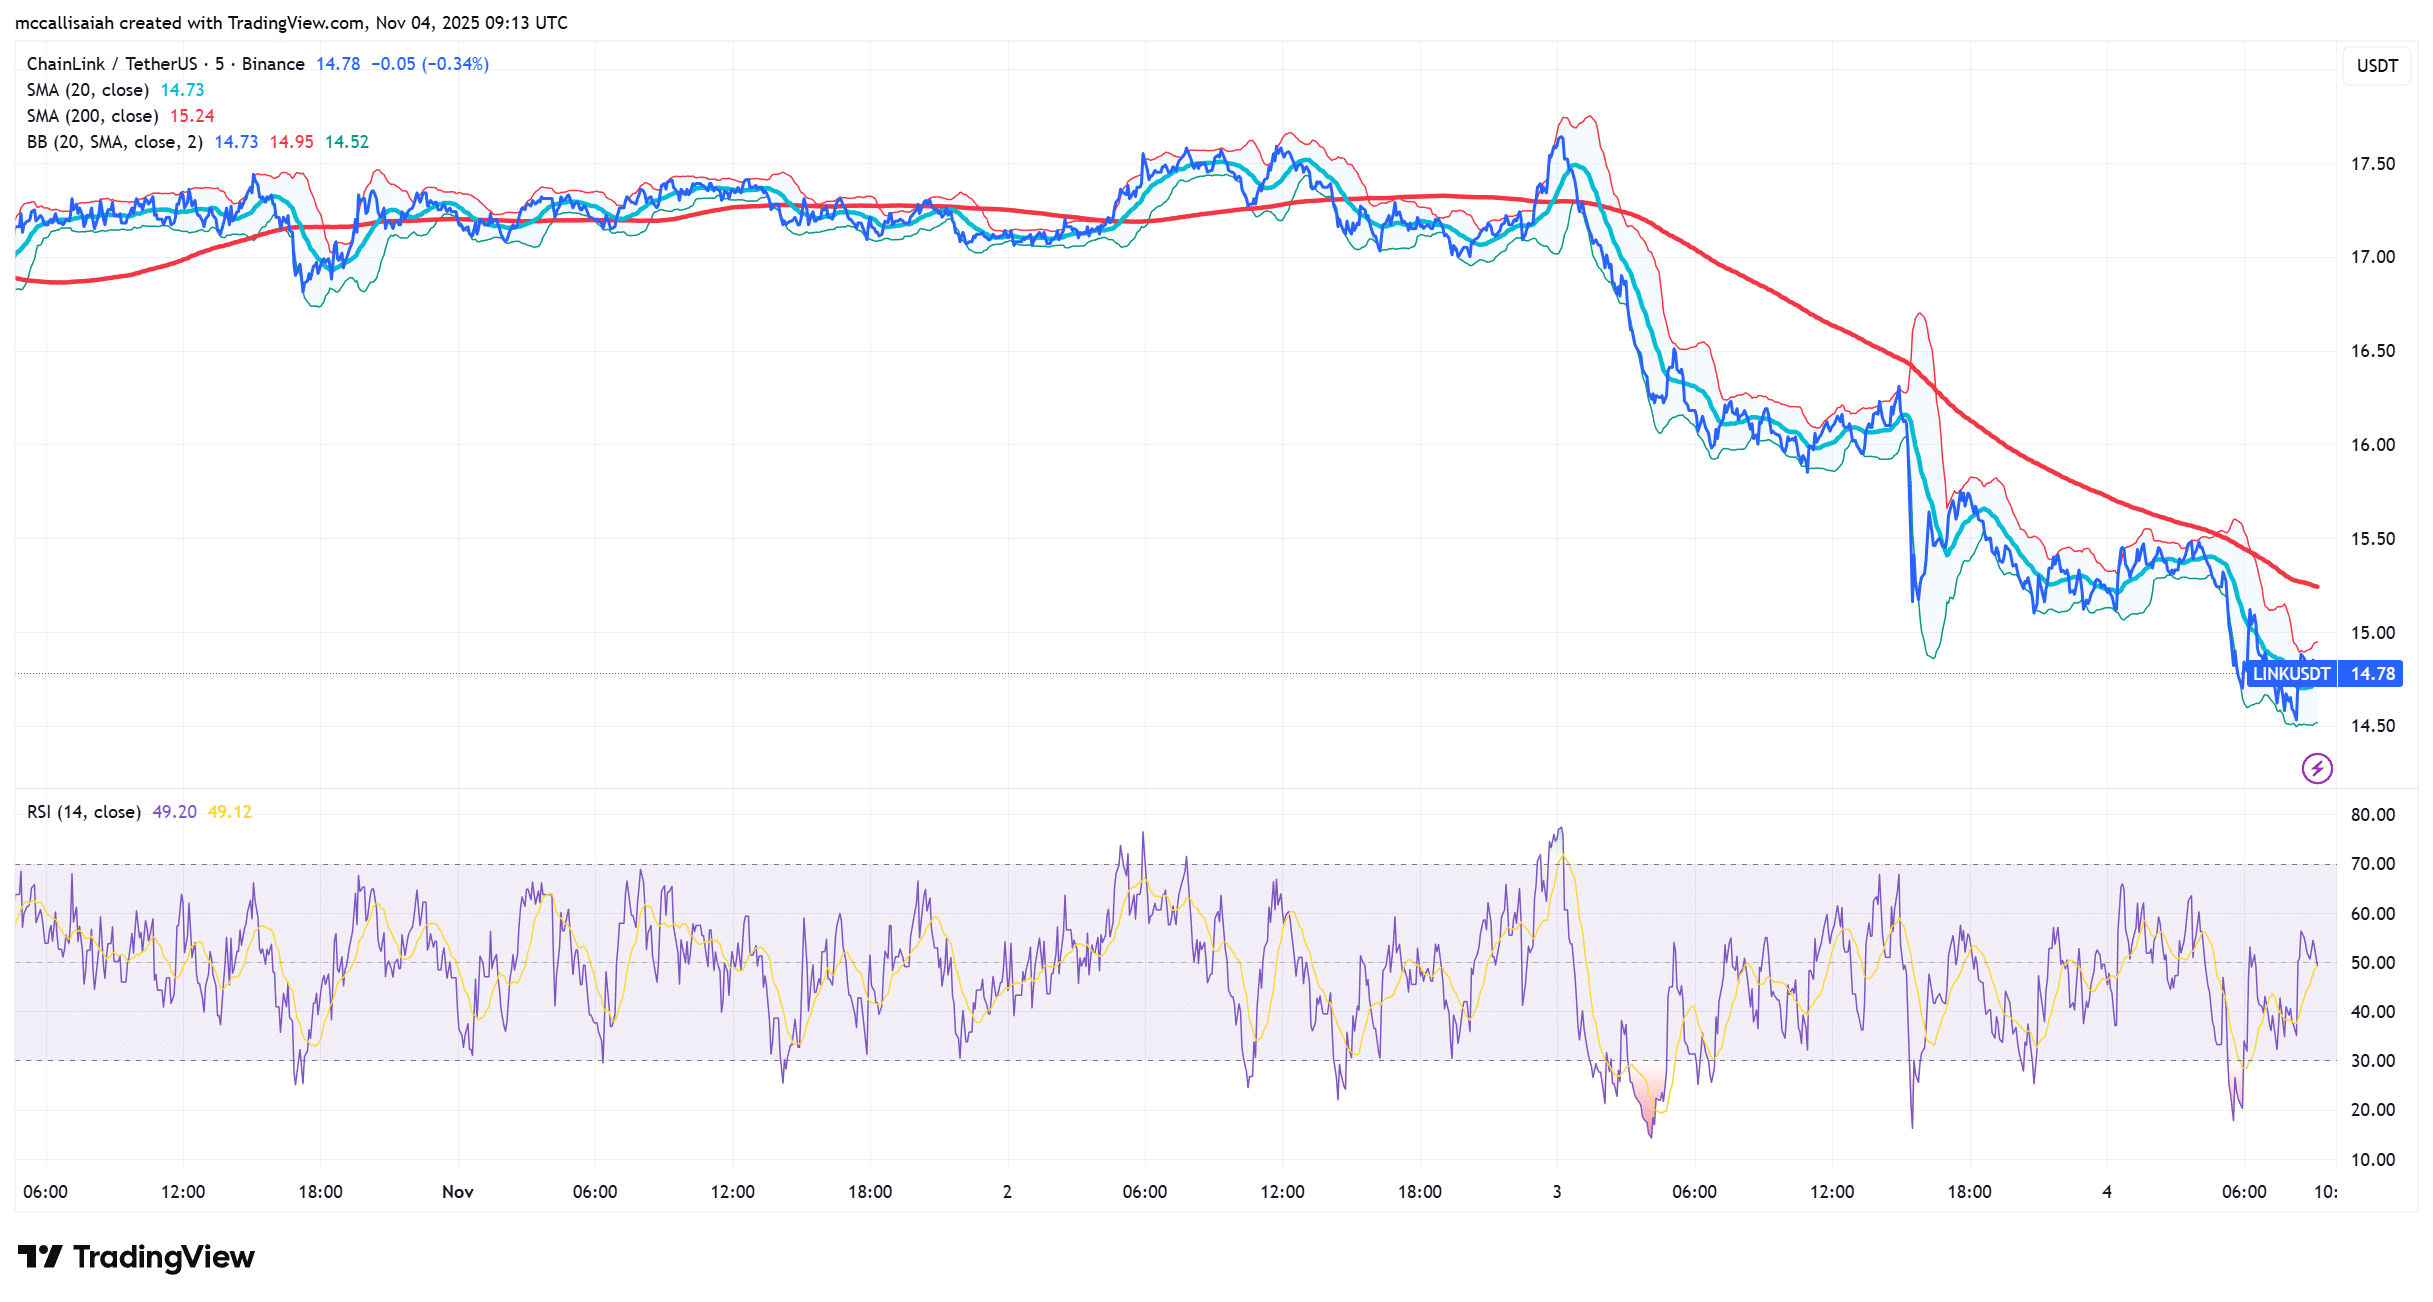Screen dimensions: 2433x1302
Task: Click the LINKUSDT symbol price tag
Action: [2290, 674]
